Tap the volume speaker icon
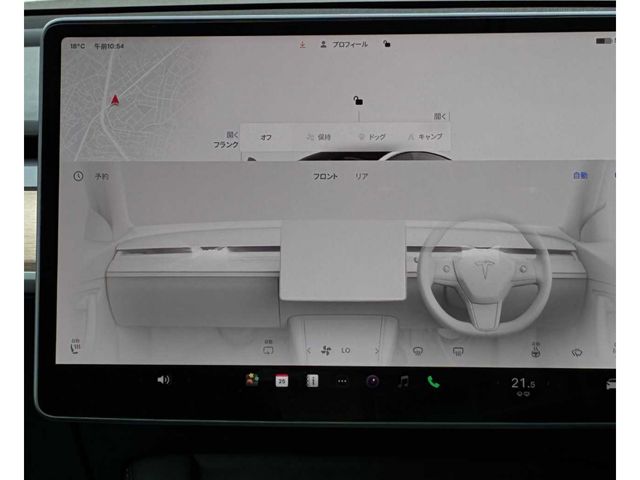The image size is (640, 480). [163, 380]
